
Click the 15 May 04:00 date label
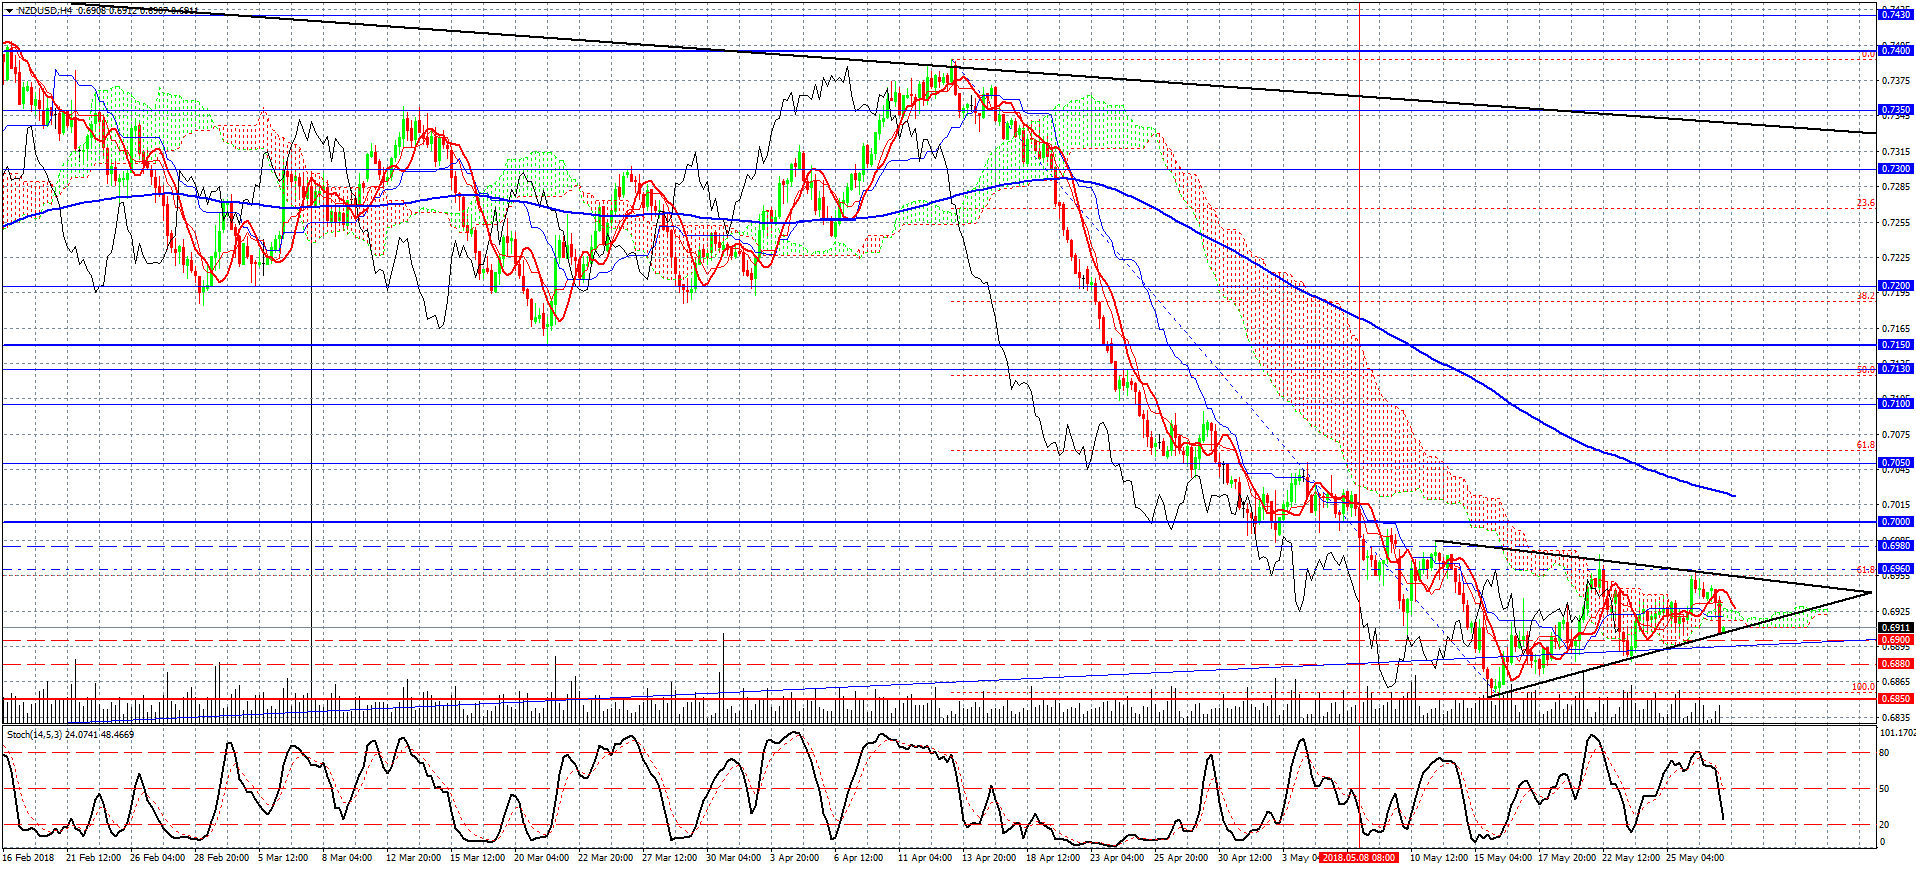(x=1503, y=858)
